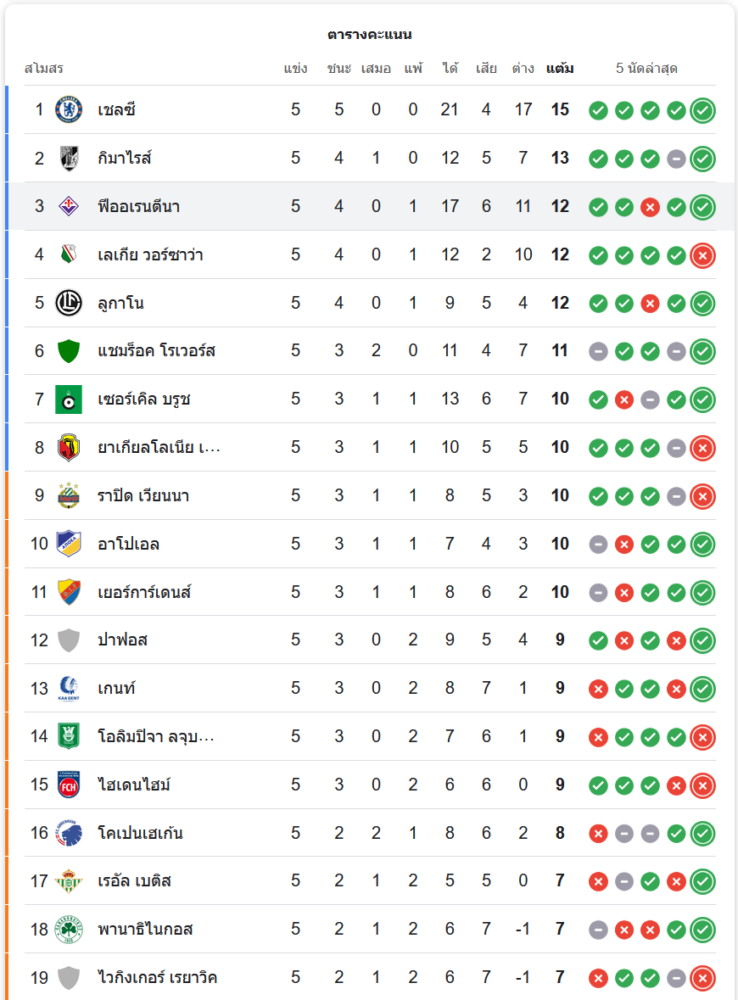738x1000 pixels.
Task: Click the FC Copenhagen club logo
Action: (x=69, y=833)
